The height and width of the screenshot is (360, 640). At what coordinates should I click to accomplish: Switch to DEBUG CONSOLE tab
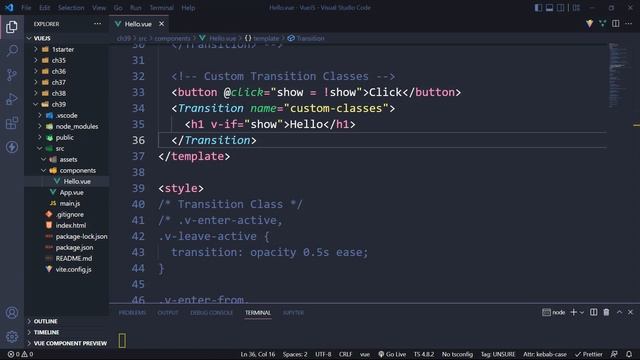click(x=211, y=313)
